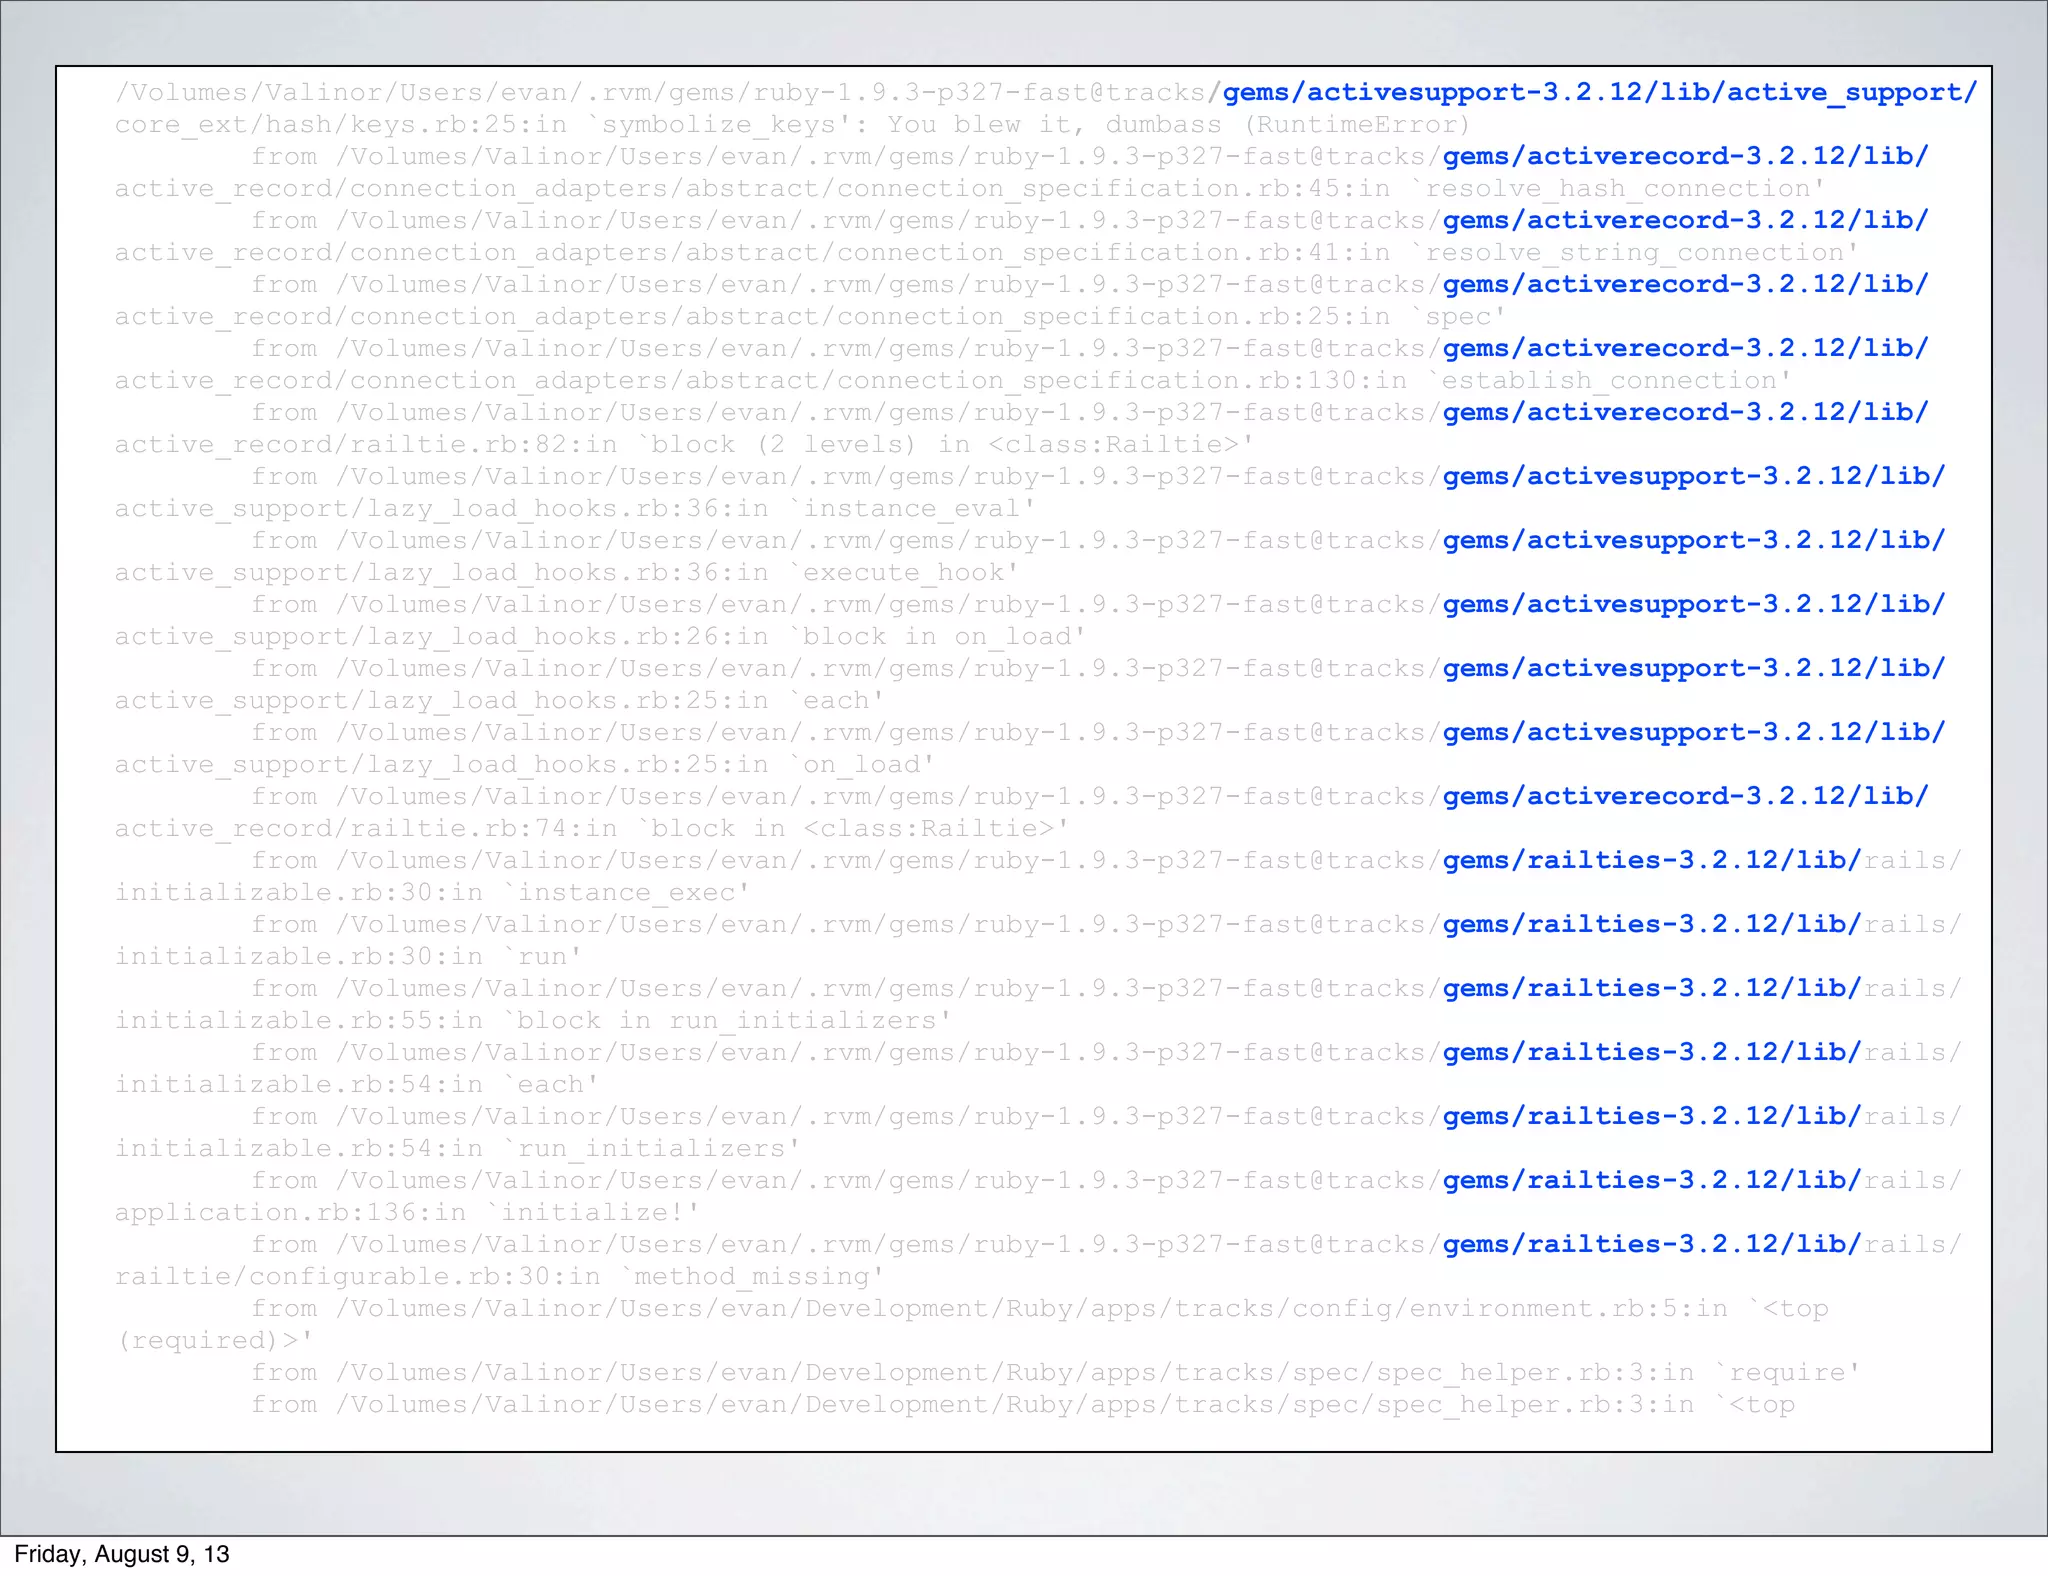
Task: Click the 'Friday, August 9, 13' footer date
Action: pyautogui.click(x=122, y=1554)
